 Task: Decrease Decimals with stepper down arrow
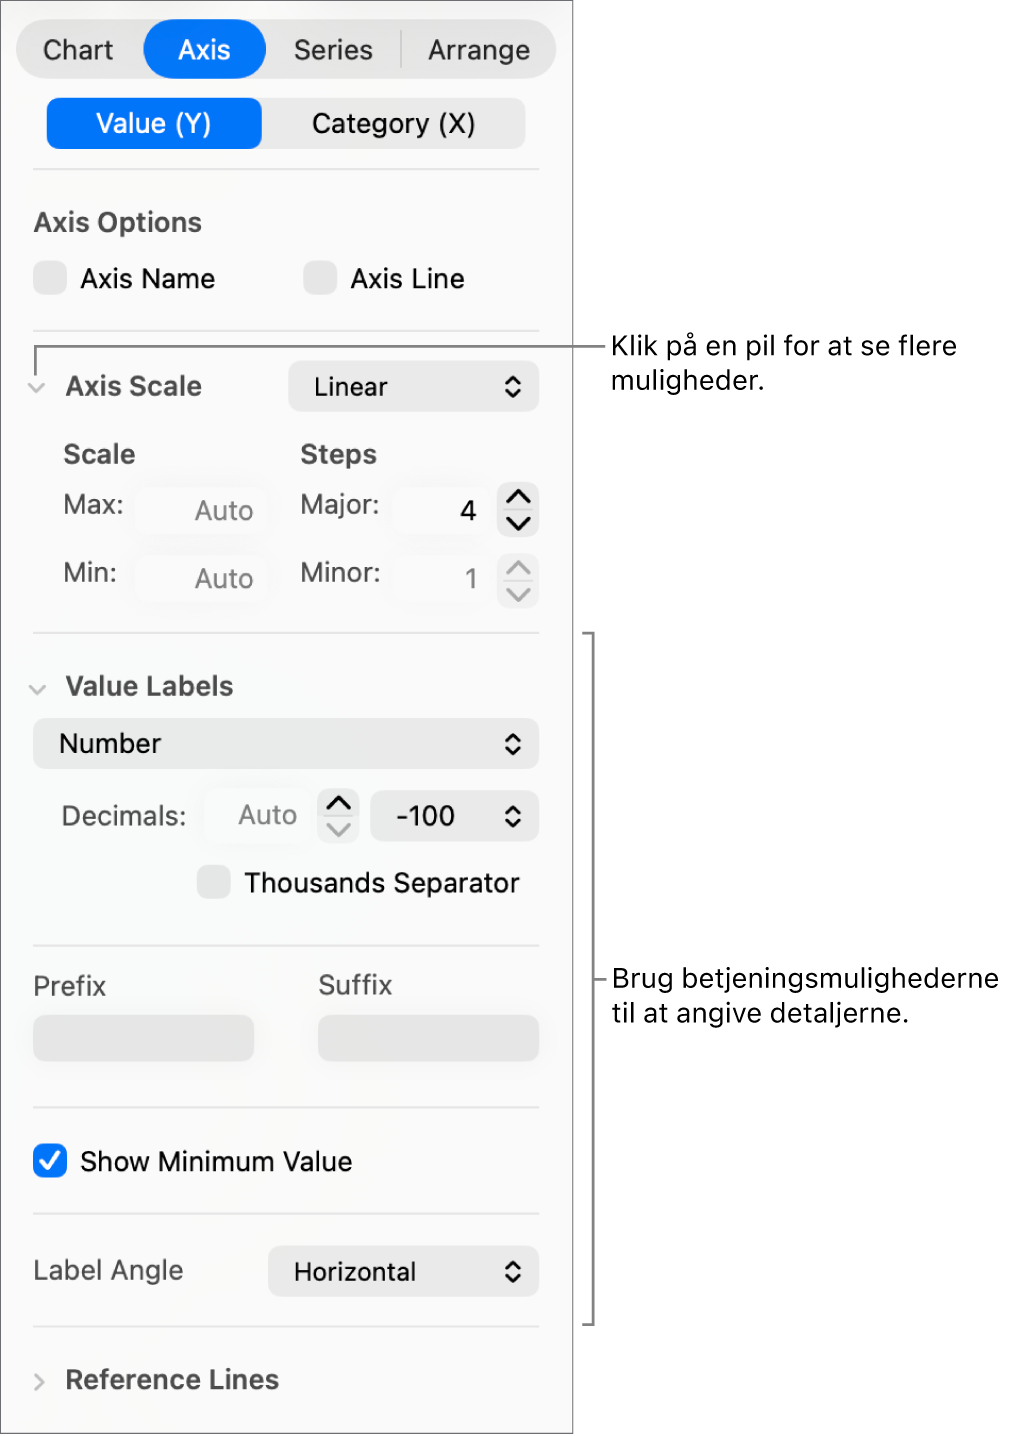pos(339,829)
